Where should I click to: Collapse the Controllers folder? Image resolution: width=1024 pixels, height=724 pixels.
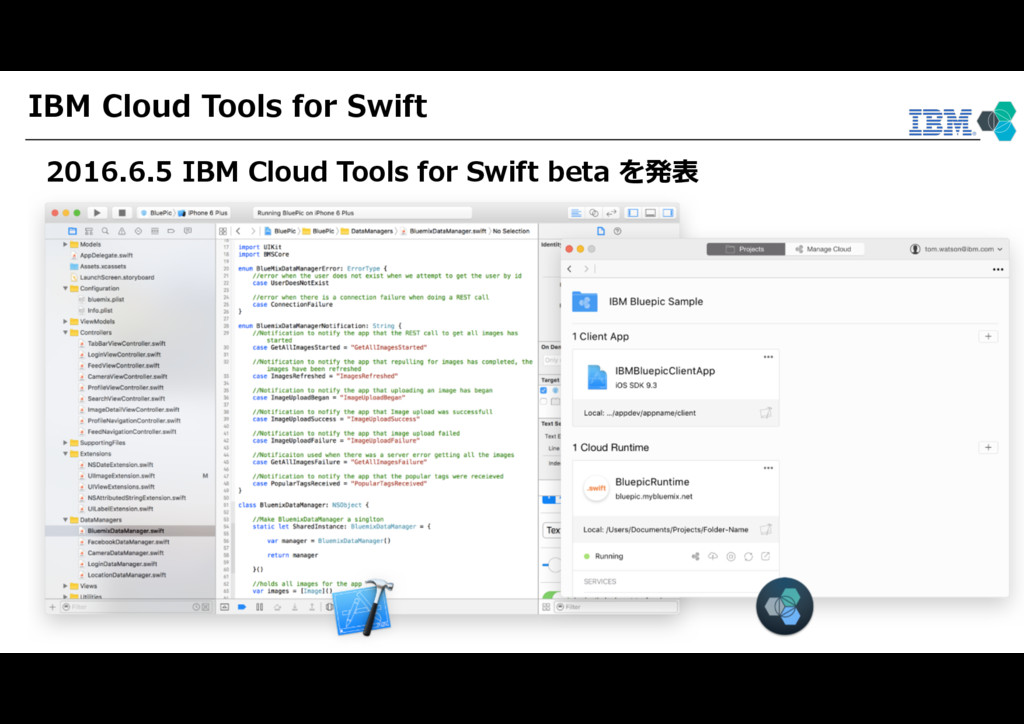(x=65, y=332)
